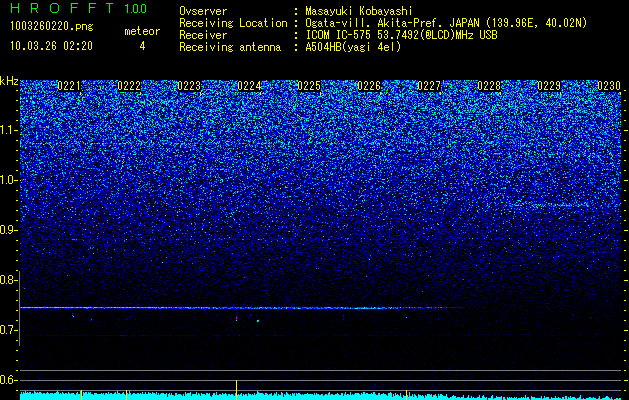Click the "Receiving Location" field label
The height and width of the screenshot is (400, 629).
(x=233, y=23)
